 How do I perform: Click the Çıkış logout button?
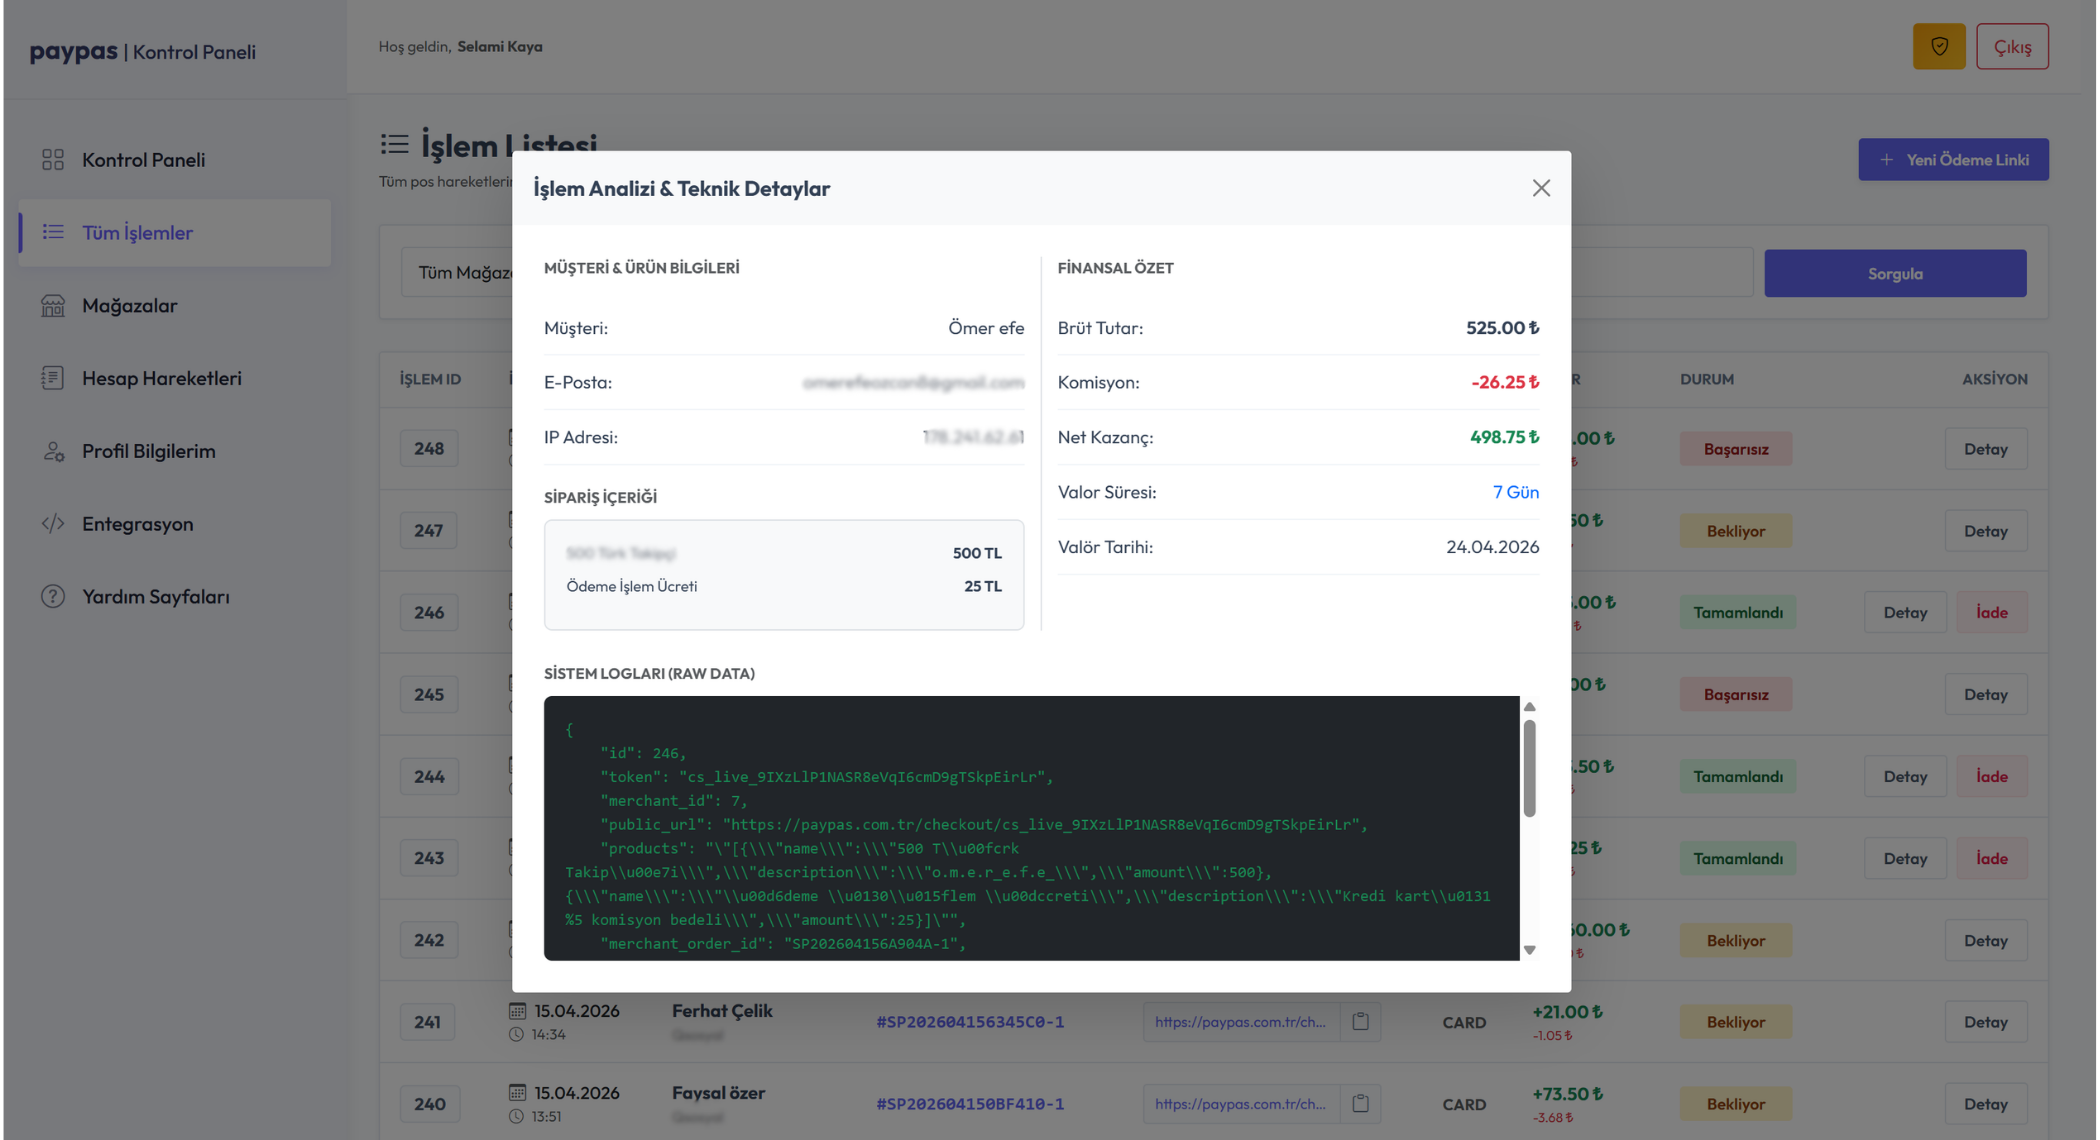click(2012, 47)
